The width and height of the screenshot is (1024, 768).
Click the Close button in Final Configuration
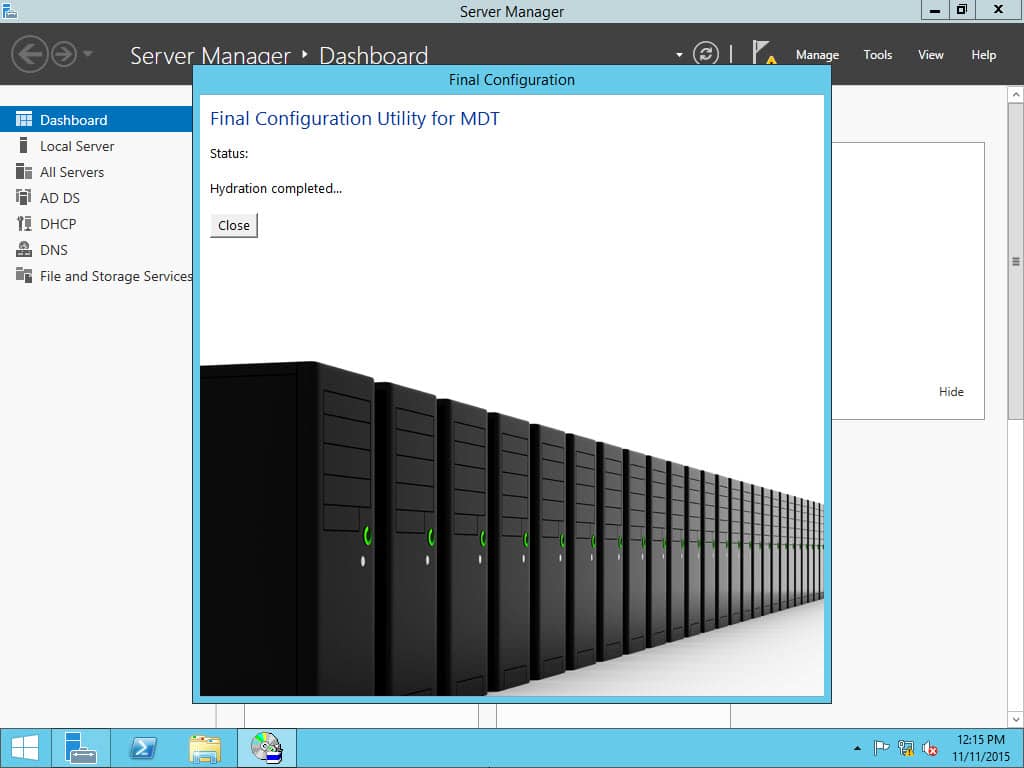pyautogui.click(x=234, y=225)
